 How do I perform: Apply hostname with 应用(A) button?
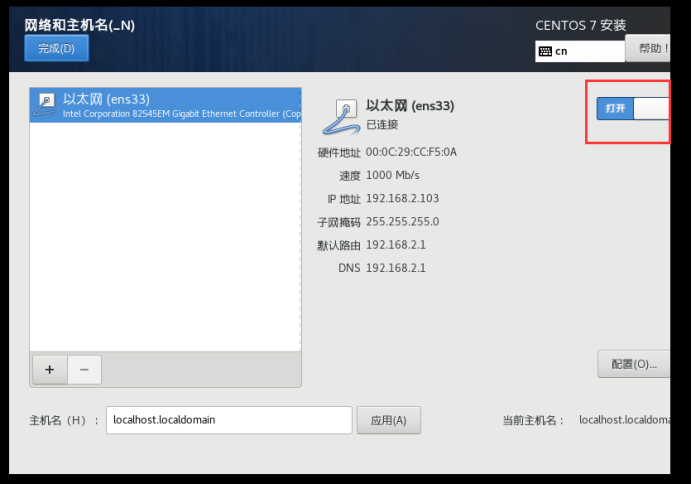point(388,420)
